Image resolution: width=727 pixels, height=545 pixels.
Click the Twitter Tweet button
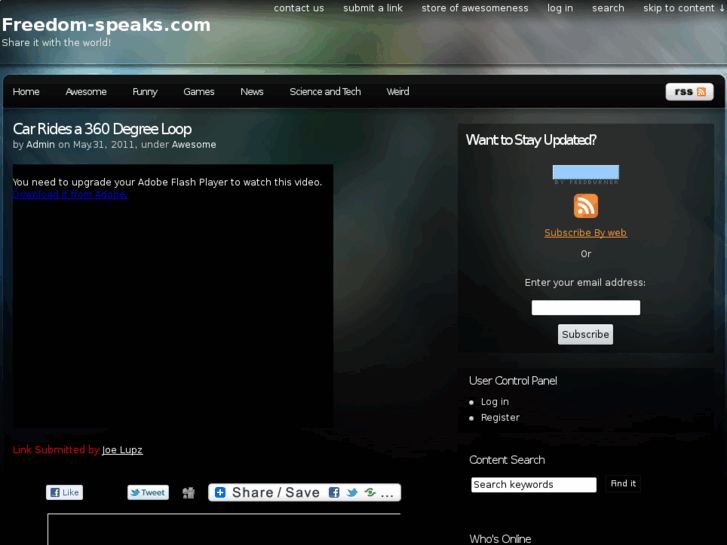point(148,492)
